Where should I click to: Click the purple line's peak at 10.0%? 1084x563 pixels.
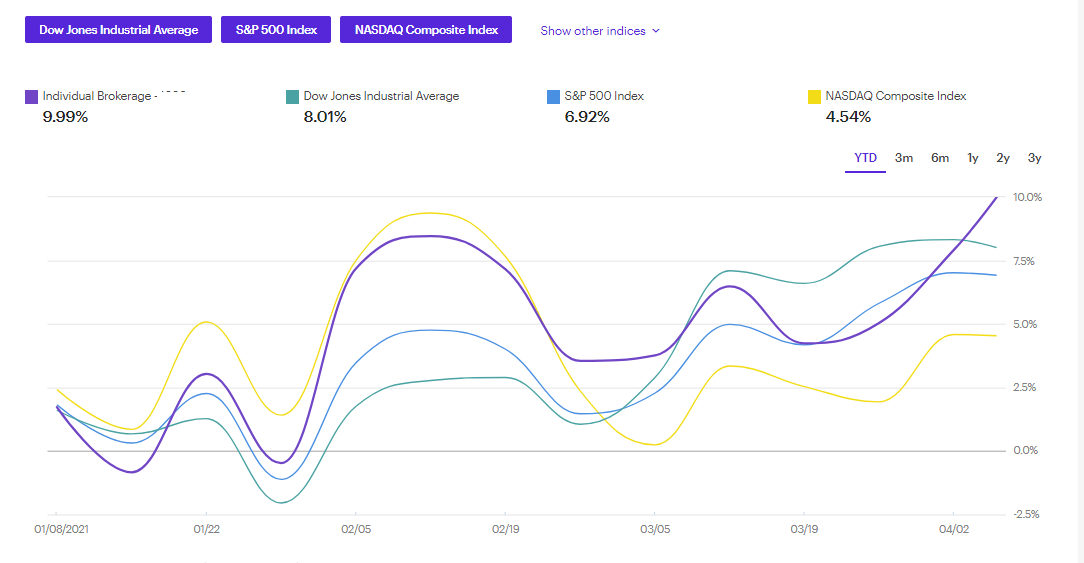coord(996,198)
